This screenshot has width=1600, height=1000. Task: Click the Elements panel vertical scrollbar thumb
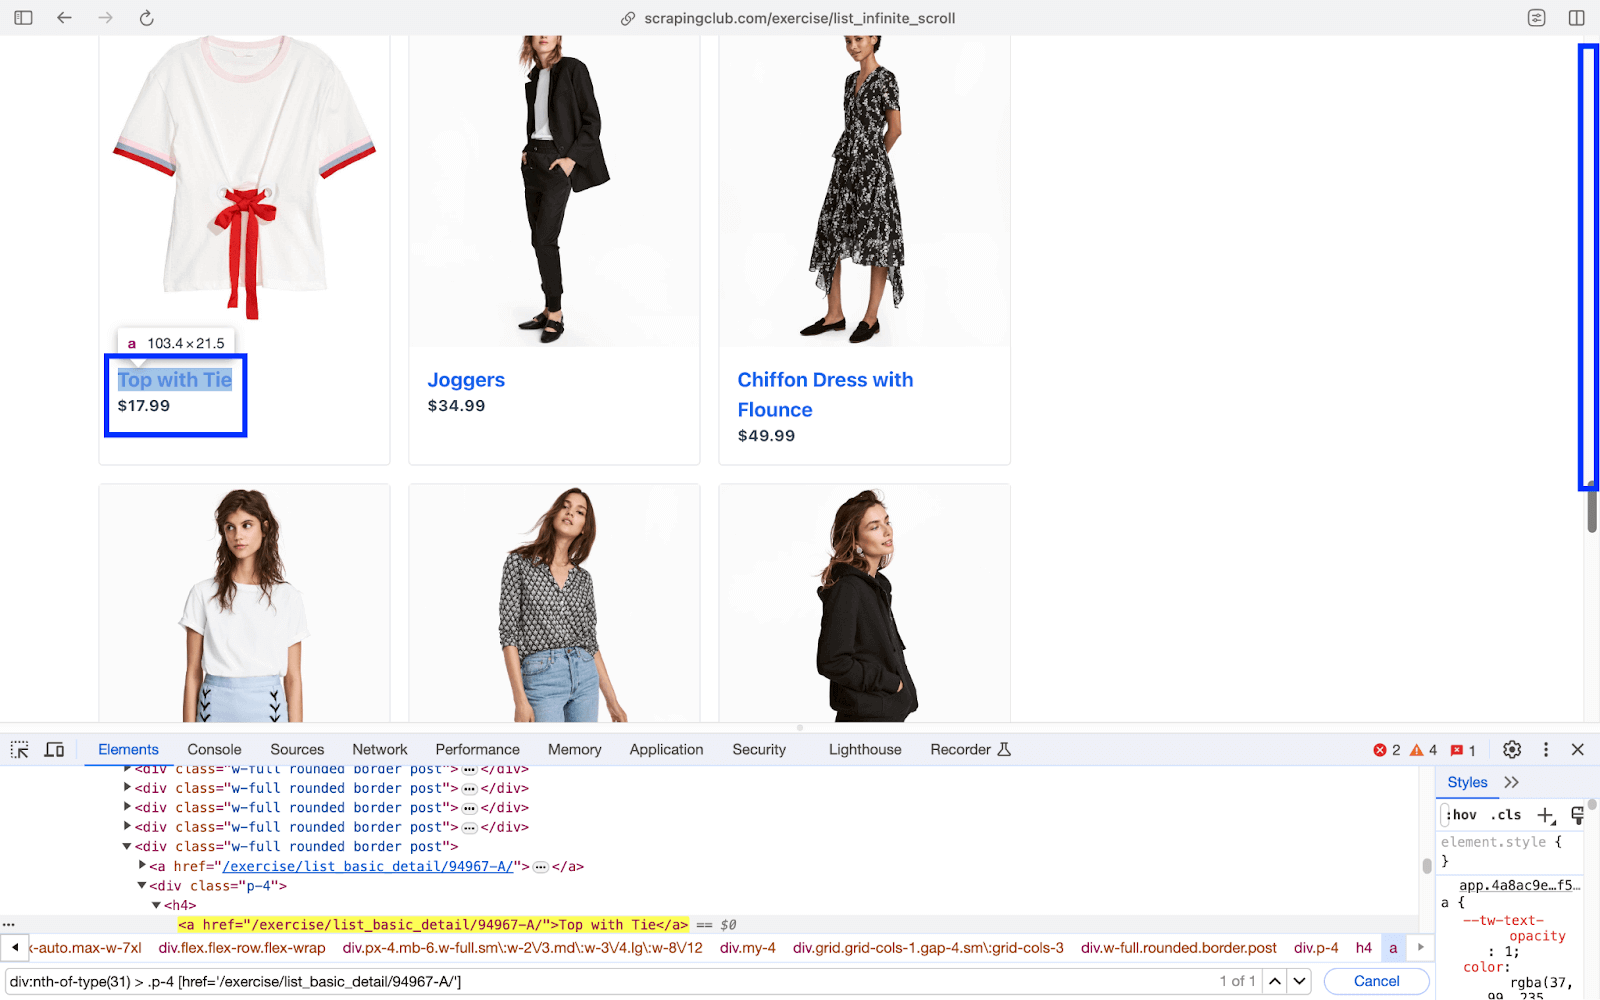click(x=1427, y=866)
